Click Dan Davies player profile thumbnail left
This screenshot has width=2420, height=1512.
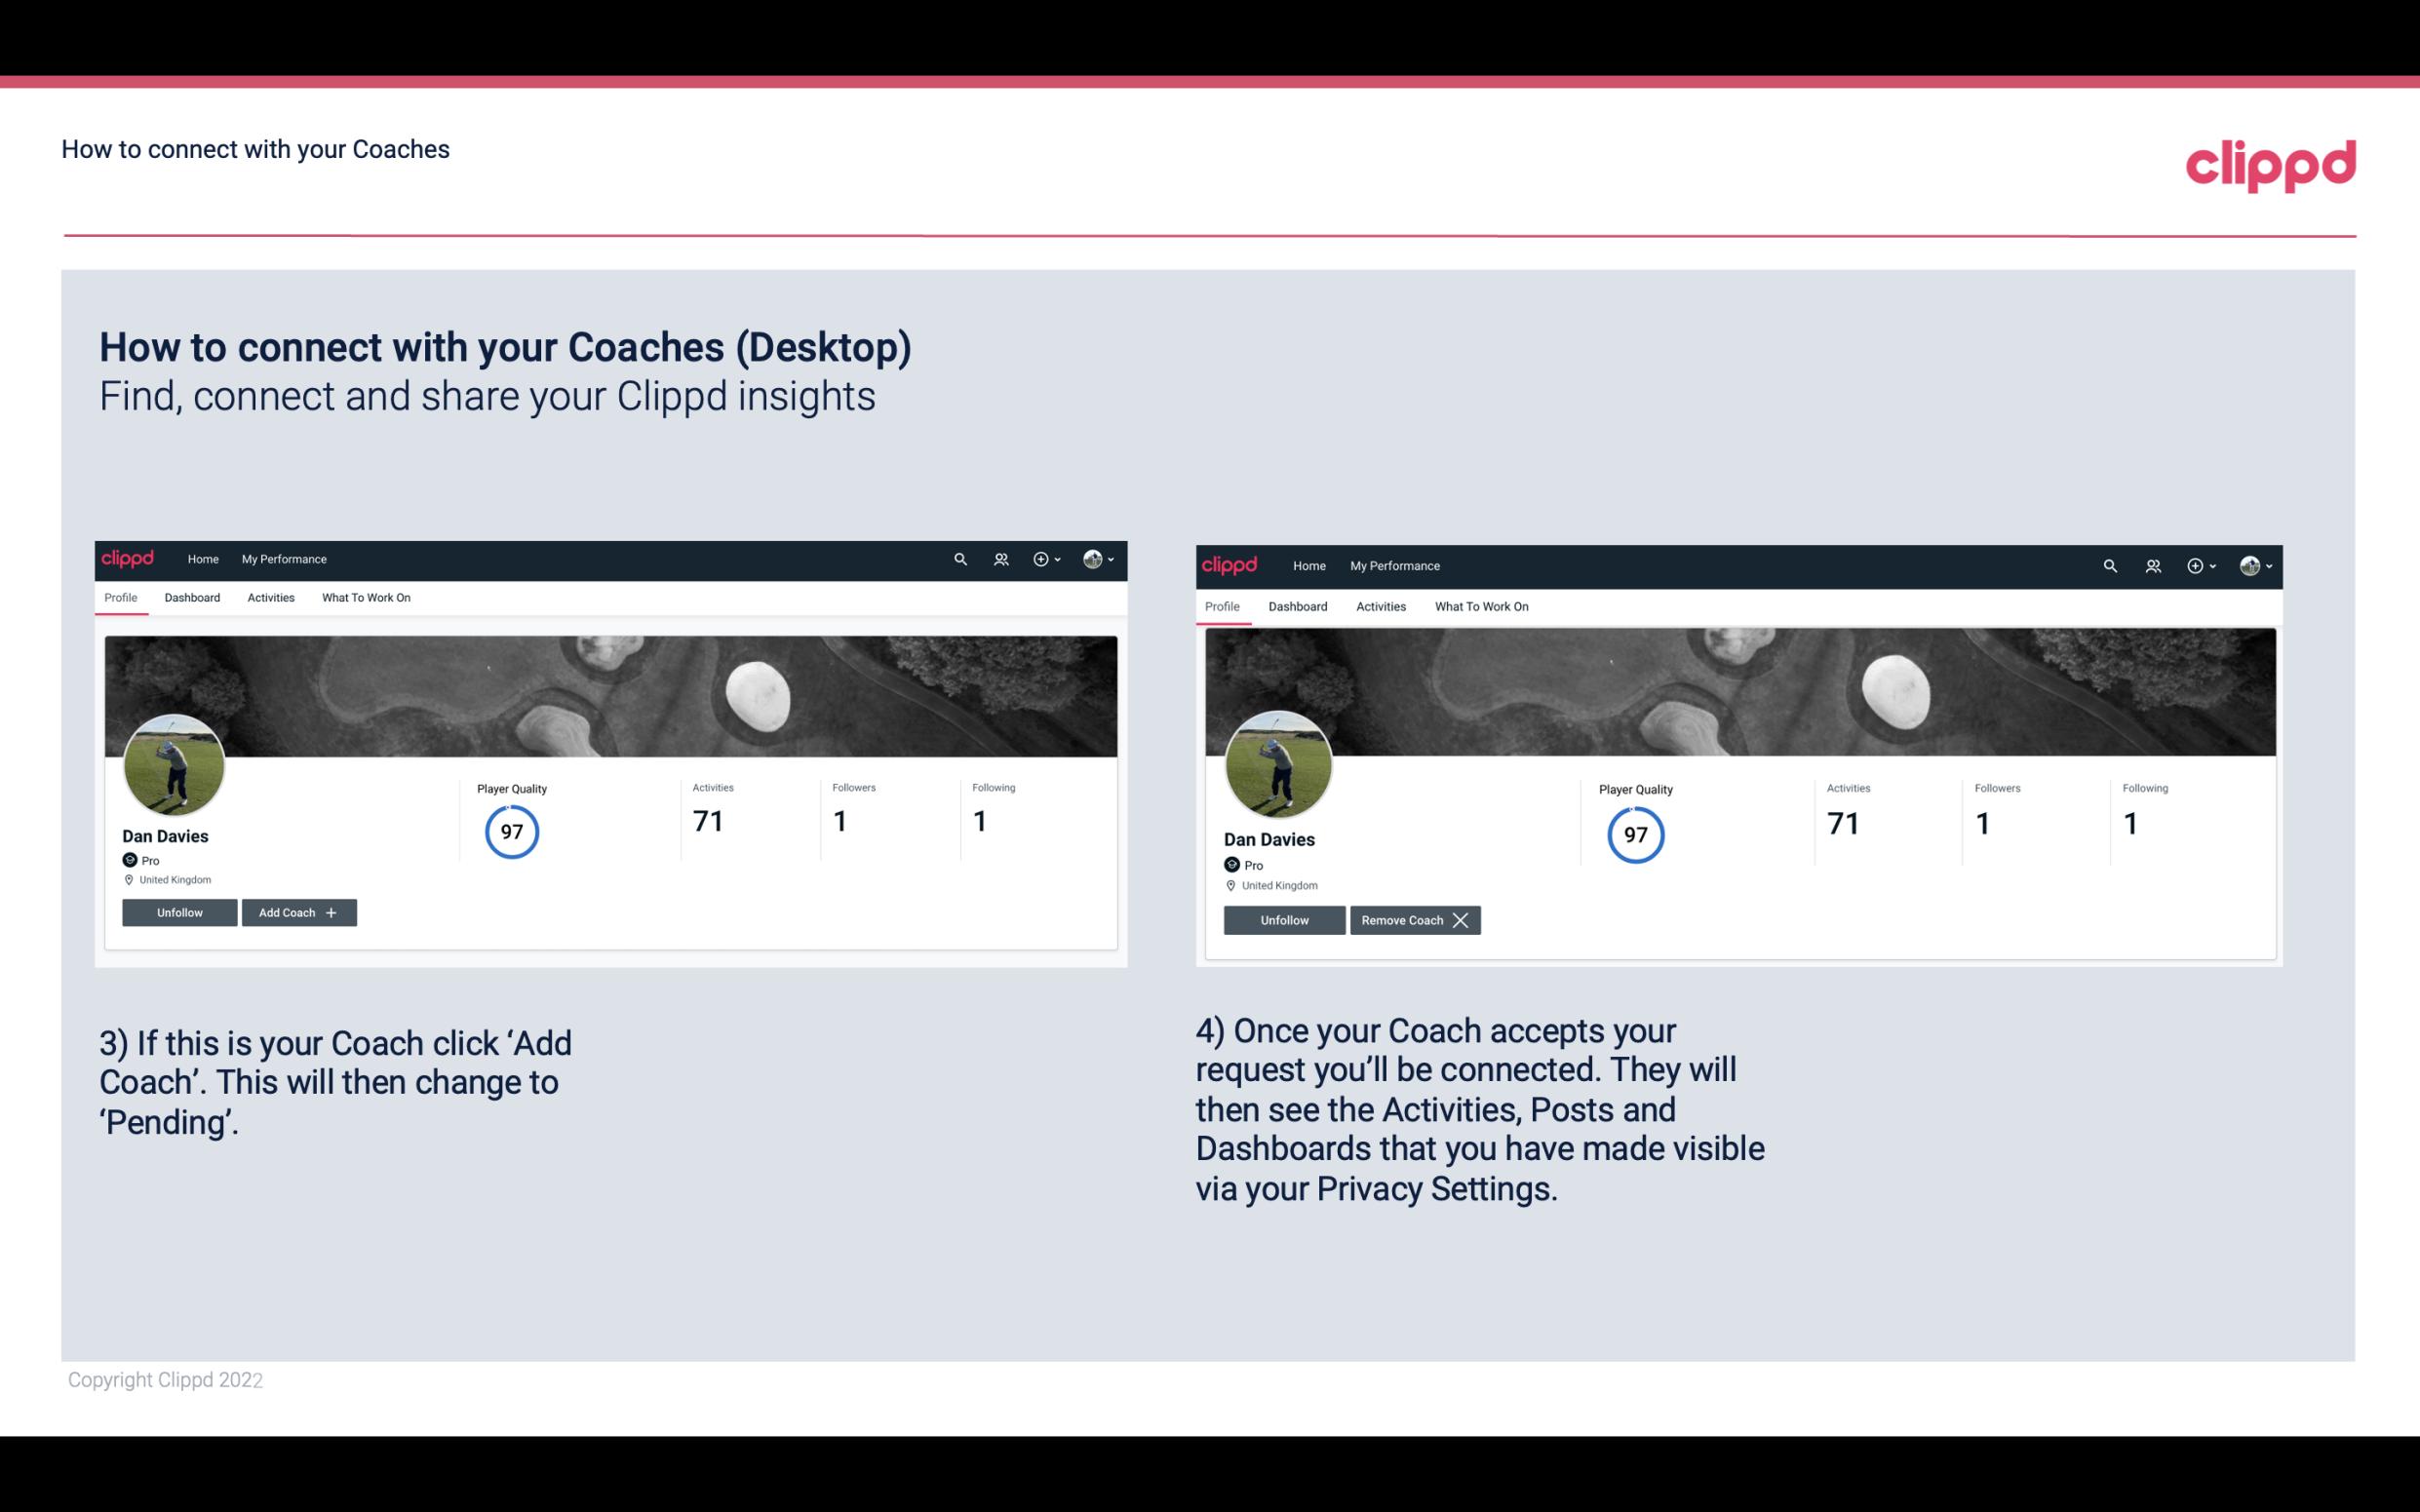(x=175, y=763)
